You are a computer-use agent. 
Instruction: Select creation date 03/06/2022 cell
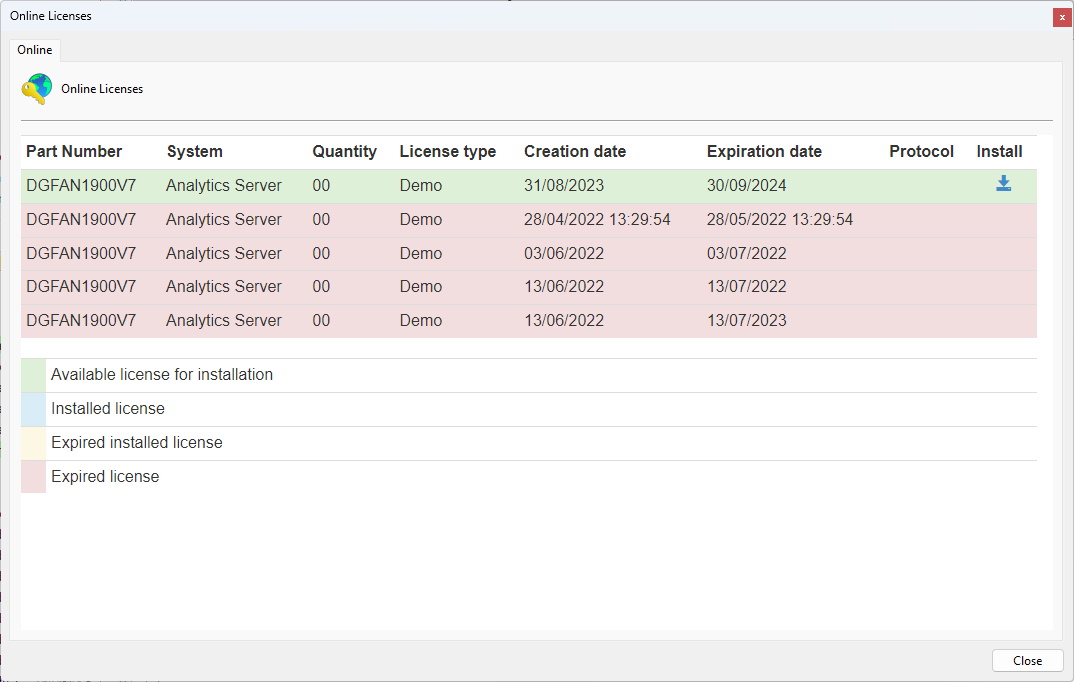click(564, 253)
